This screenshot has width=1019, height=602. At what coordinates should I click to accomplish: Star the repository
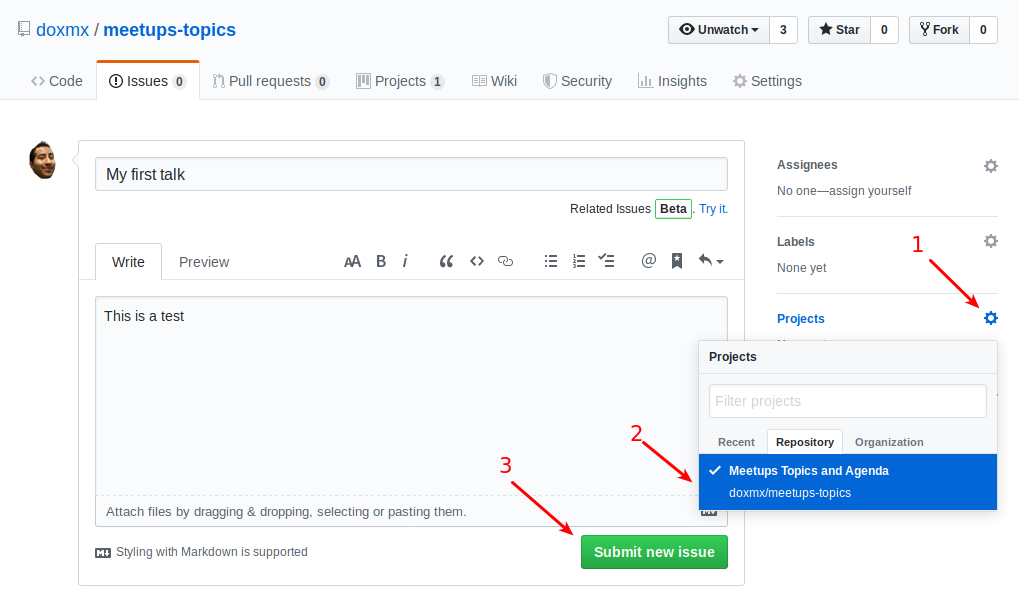tap(839, 30)
